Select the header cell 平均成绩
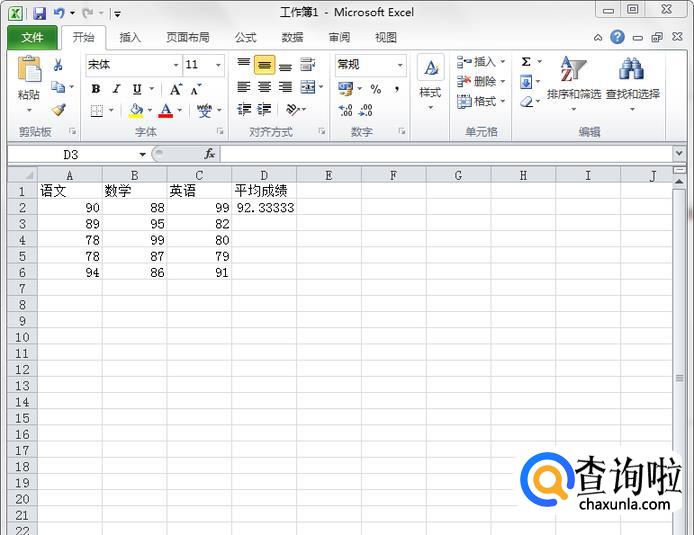The image size is (694, 535). [x=264, y=191]
